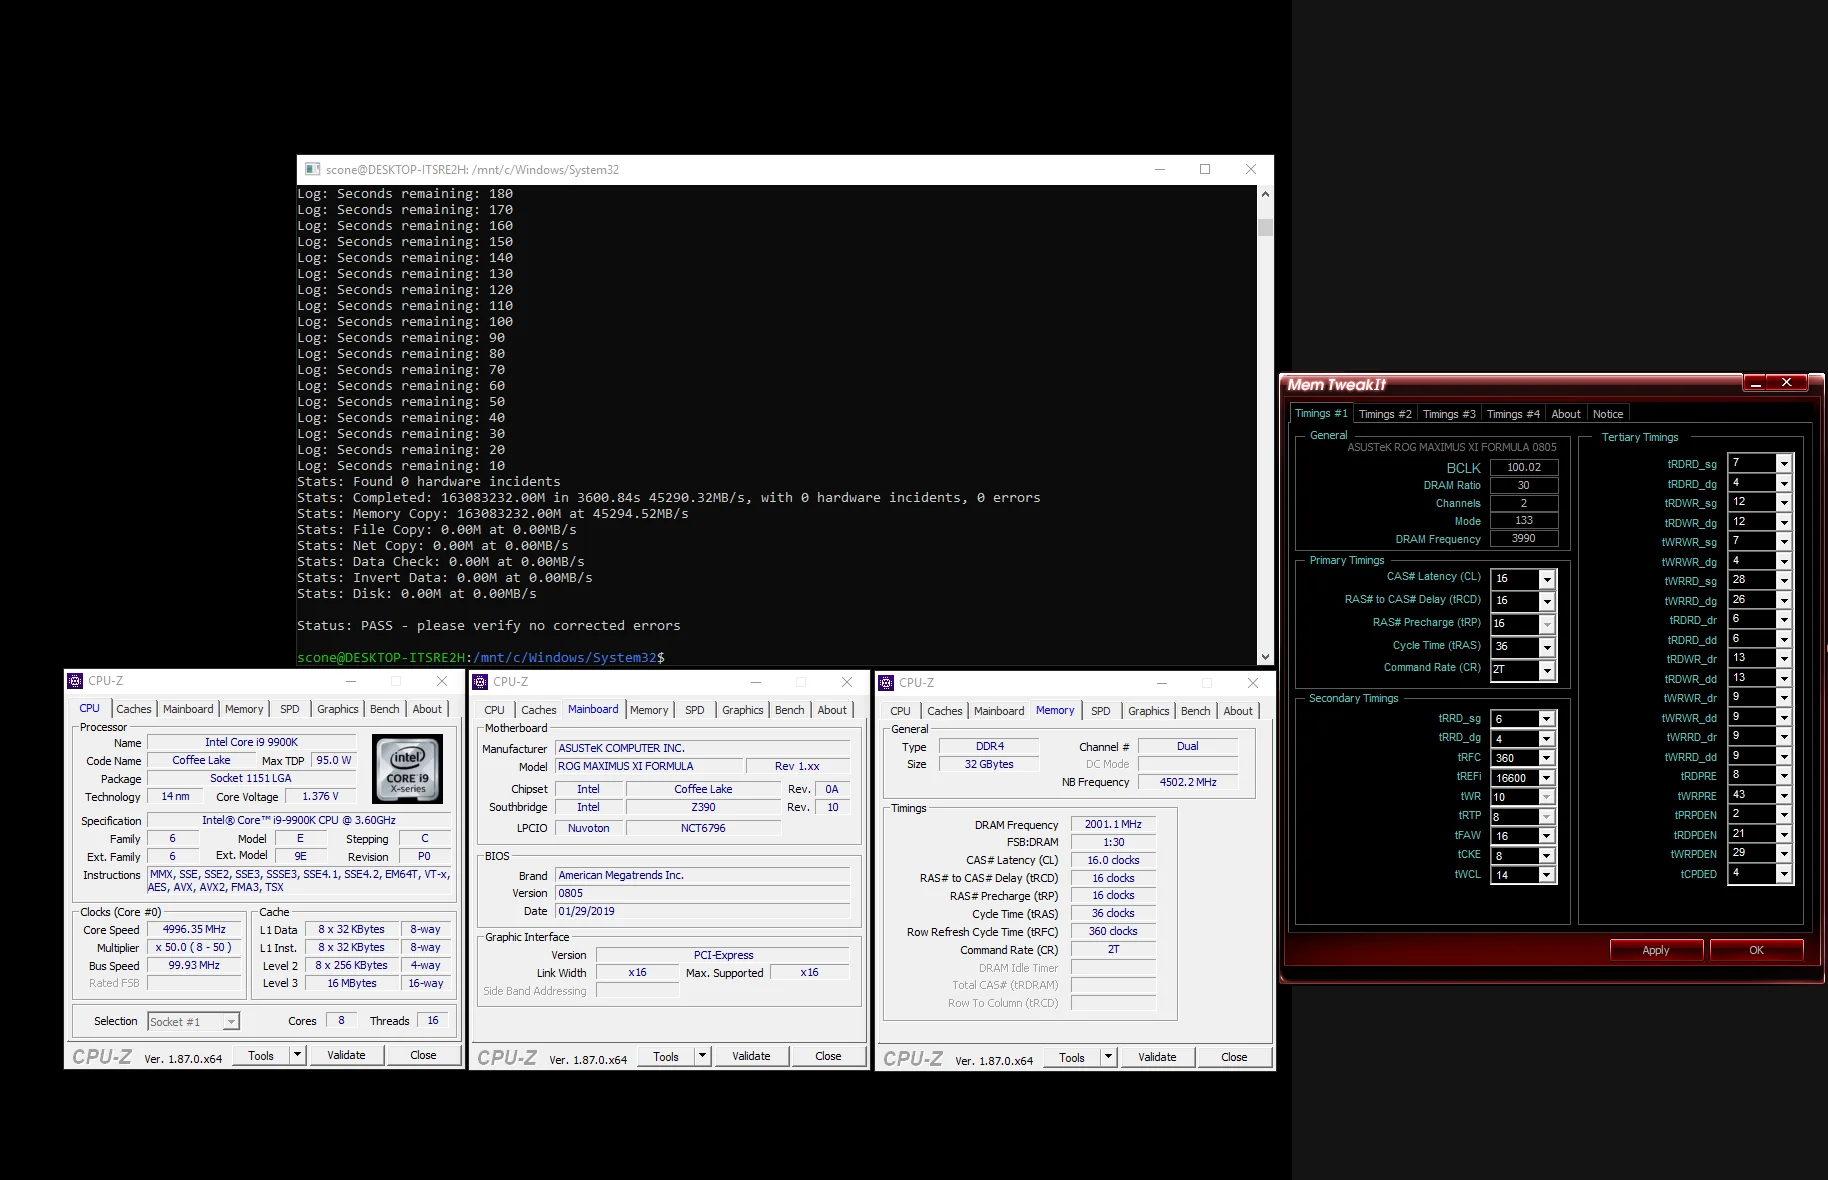Image resolution: width=1828 pixels, height=1180 pixels.
Task: Open Graphics tab in CPU-Z CPU window
Action: point(338,709)
